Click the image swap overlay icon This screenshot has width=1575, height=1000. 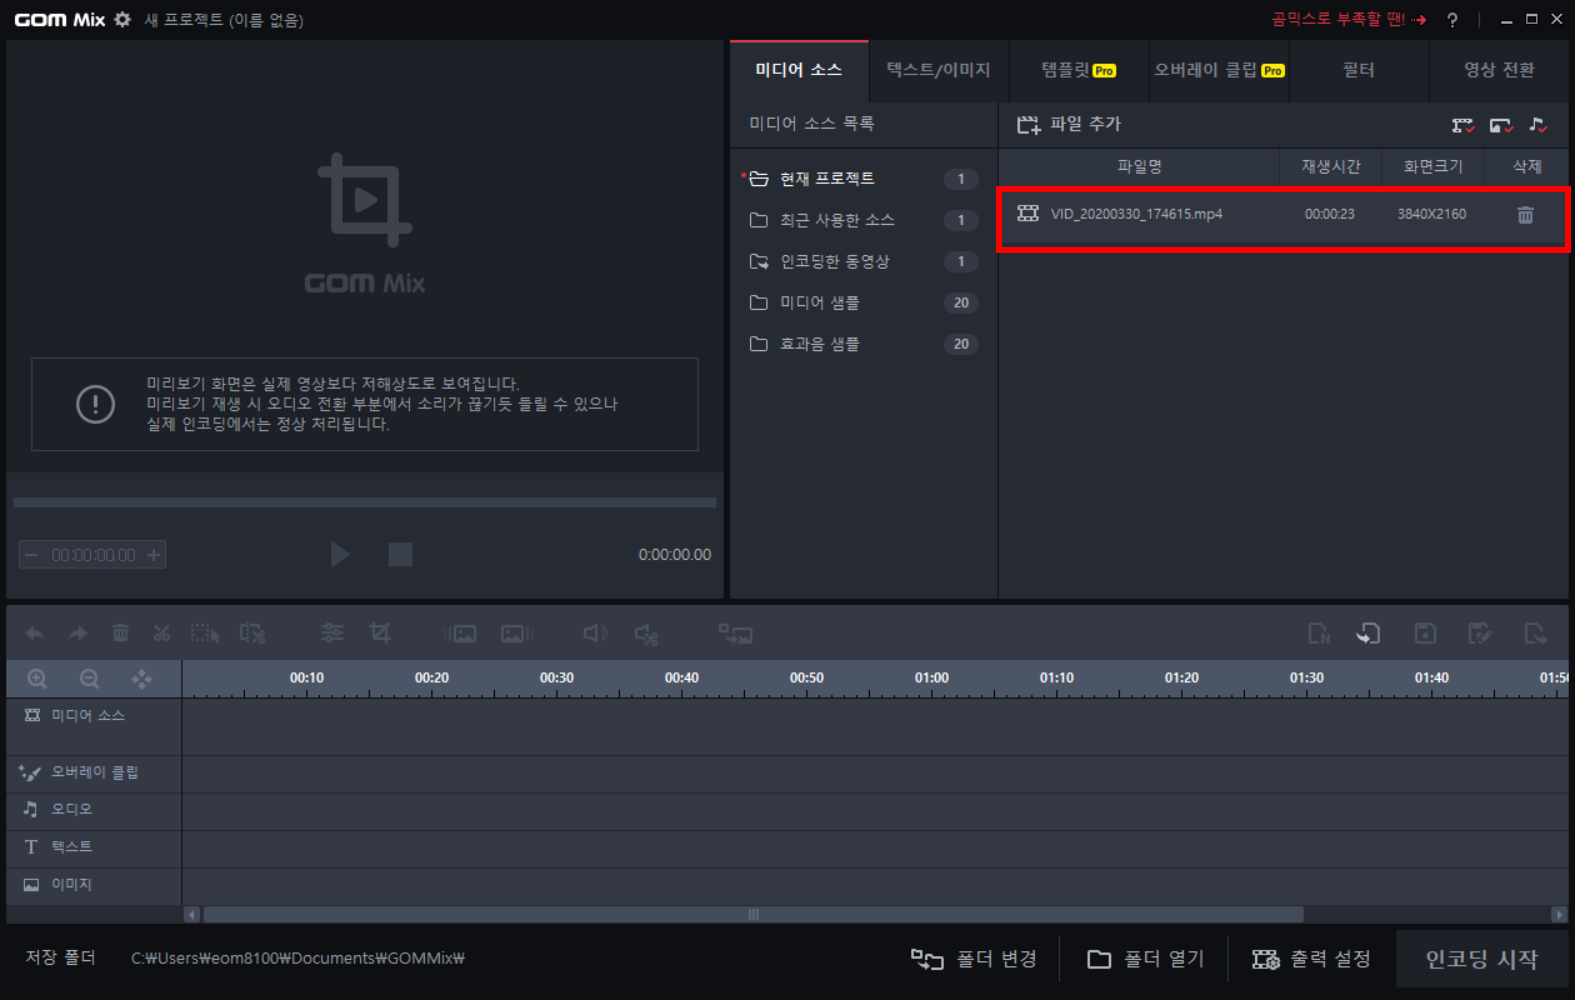click(735, 634)
